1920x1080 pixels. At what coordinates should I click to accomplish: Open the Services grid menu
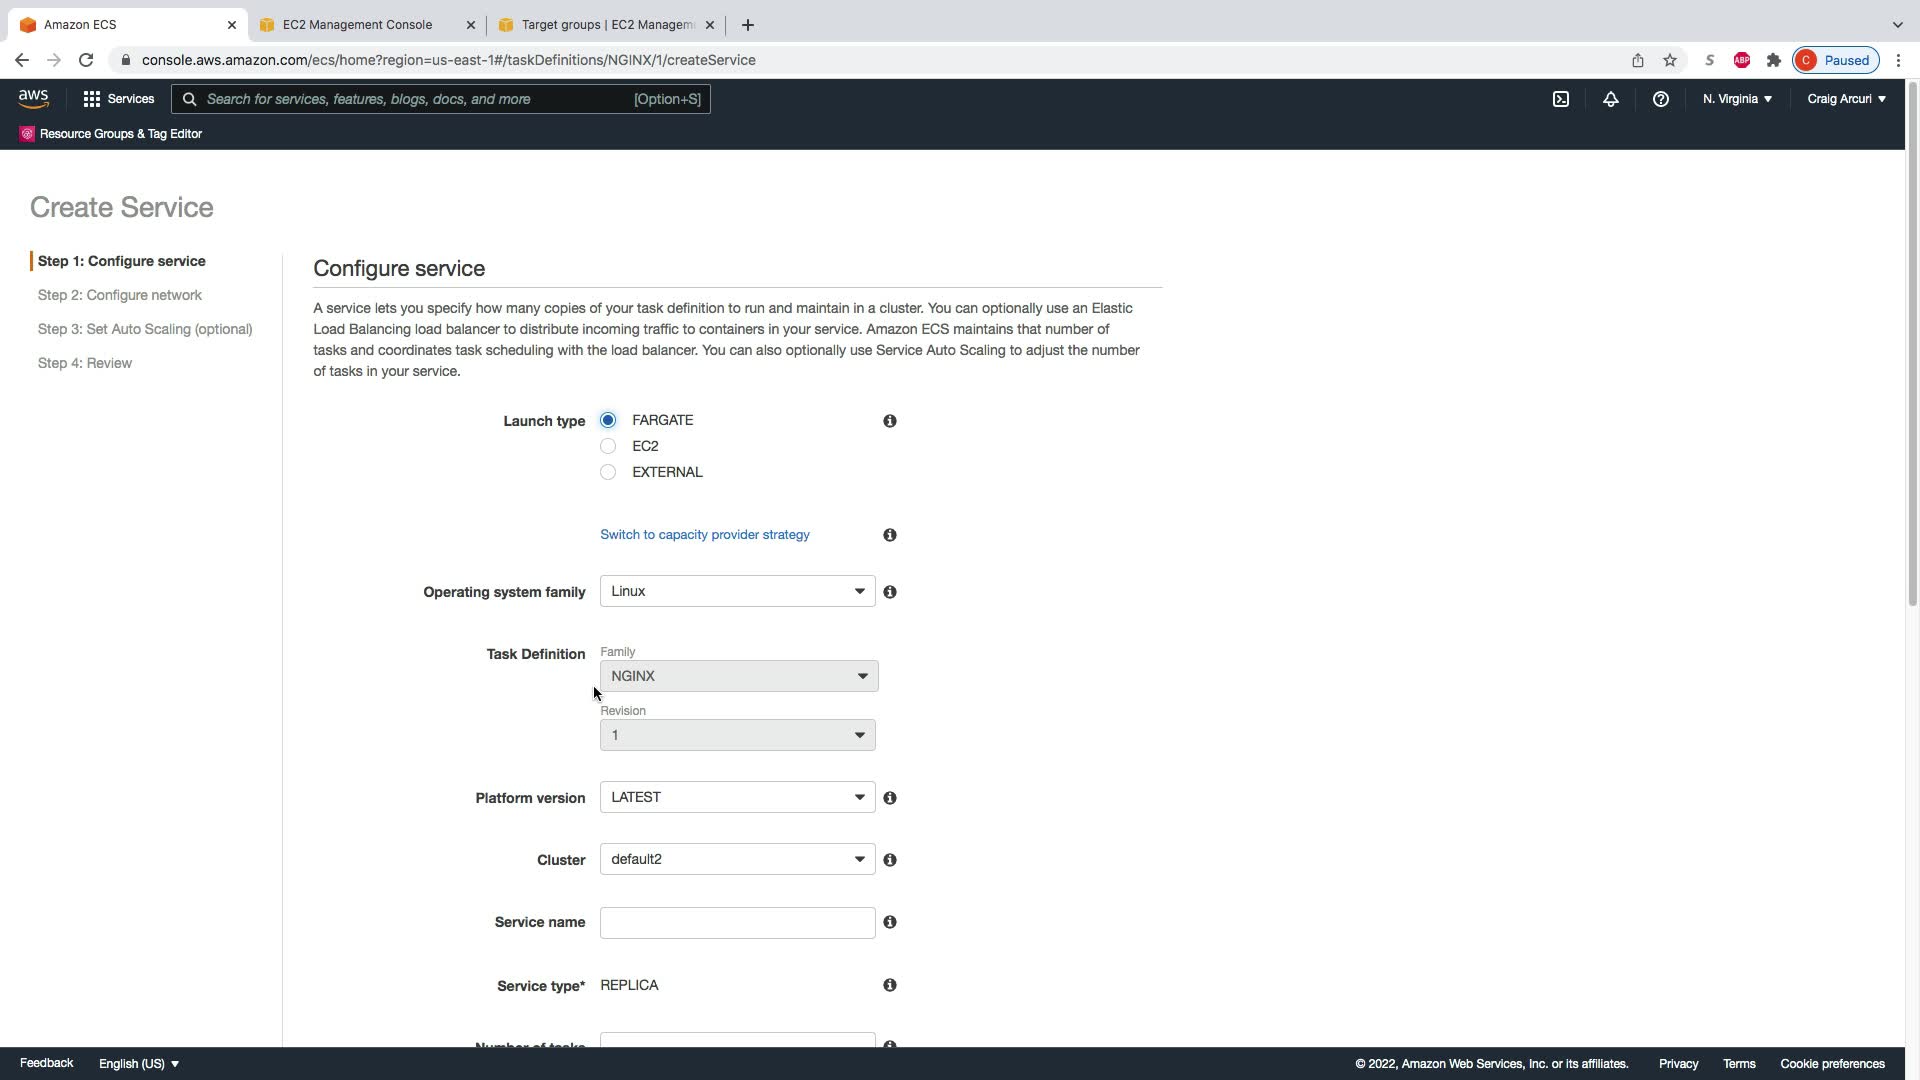coord(118,99)
